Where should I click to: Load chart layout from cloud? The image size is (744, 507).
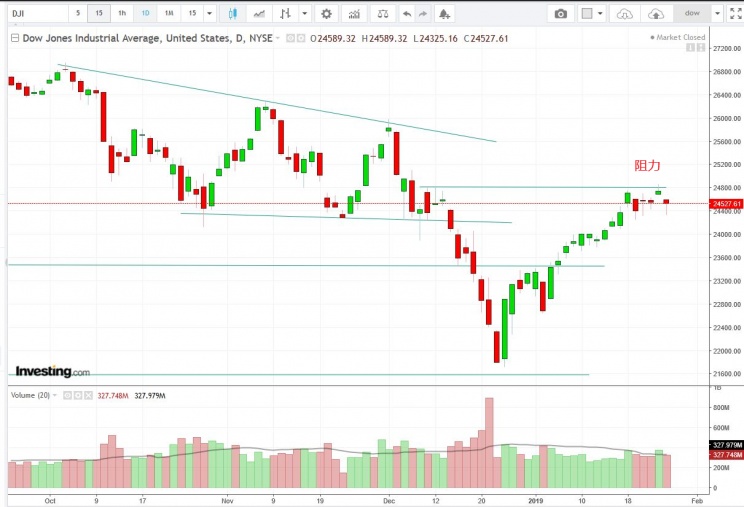[655, 14]
